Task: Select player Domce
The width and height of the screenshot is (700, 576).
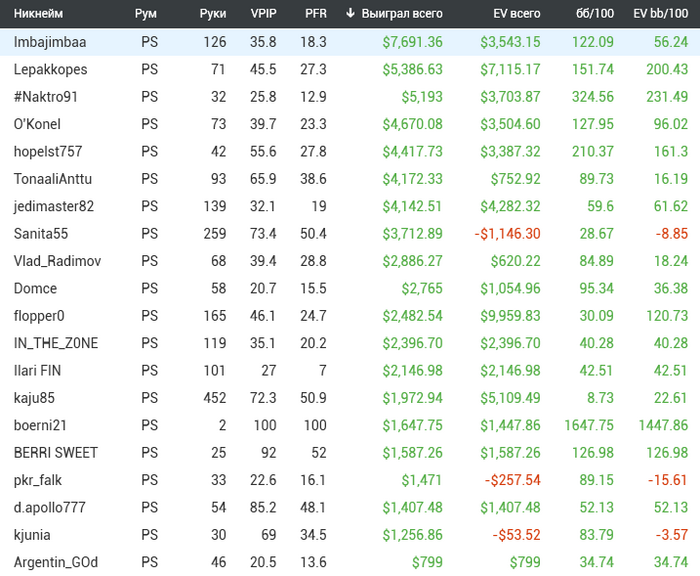Action: pos(35,288)
